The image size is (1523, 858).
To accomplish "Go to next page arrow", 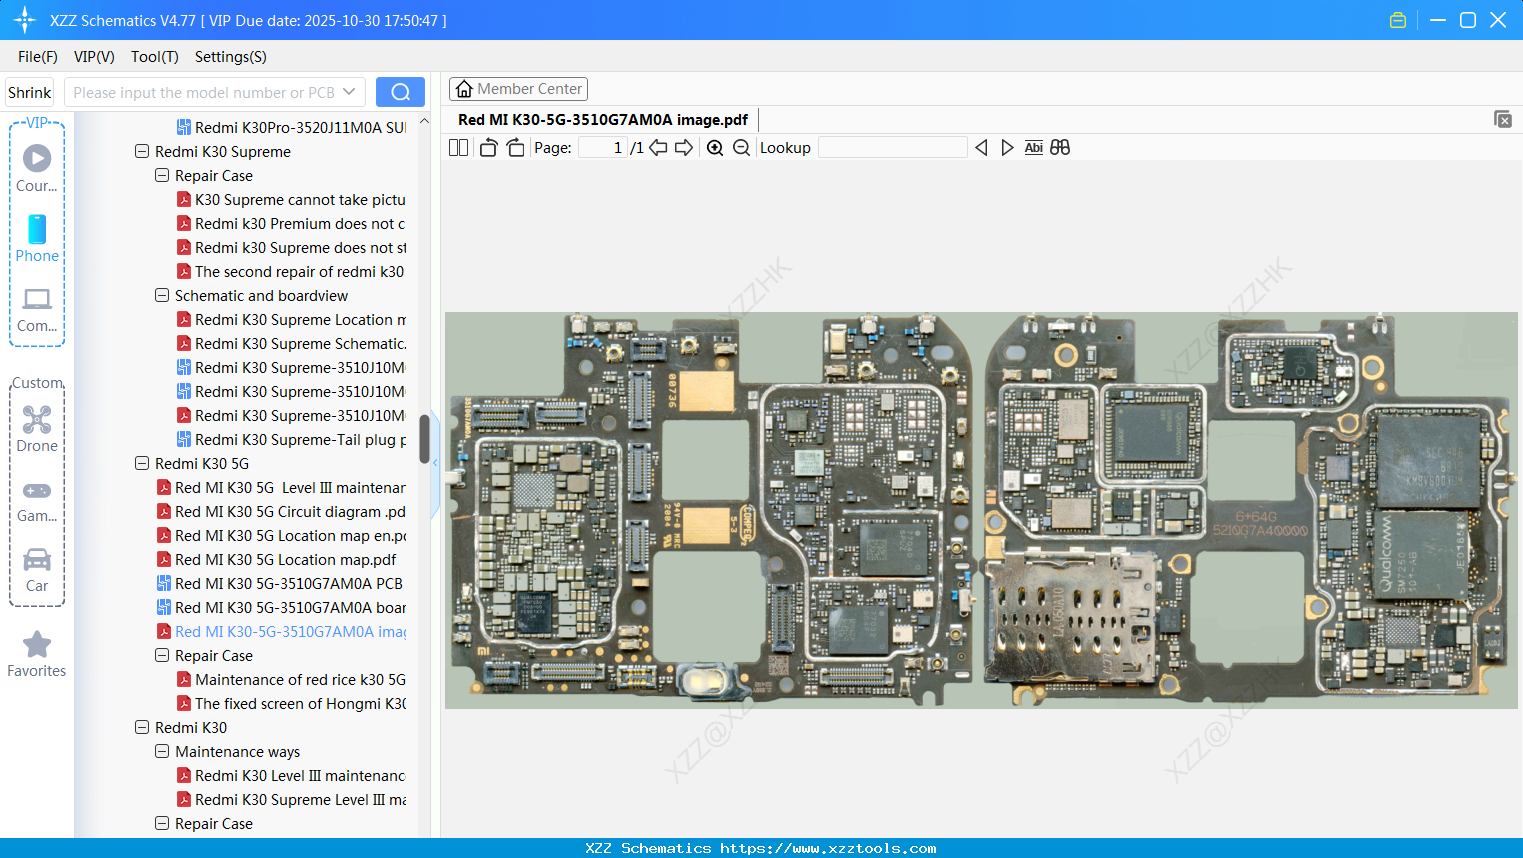I will coord(684,148).
